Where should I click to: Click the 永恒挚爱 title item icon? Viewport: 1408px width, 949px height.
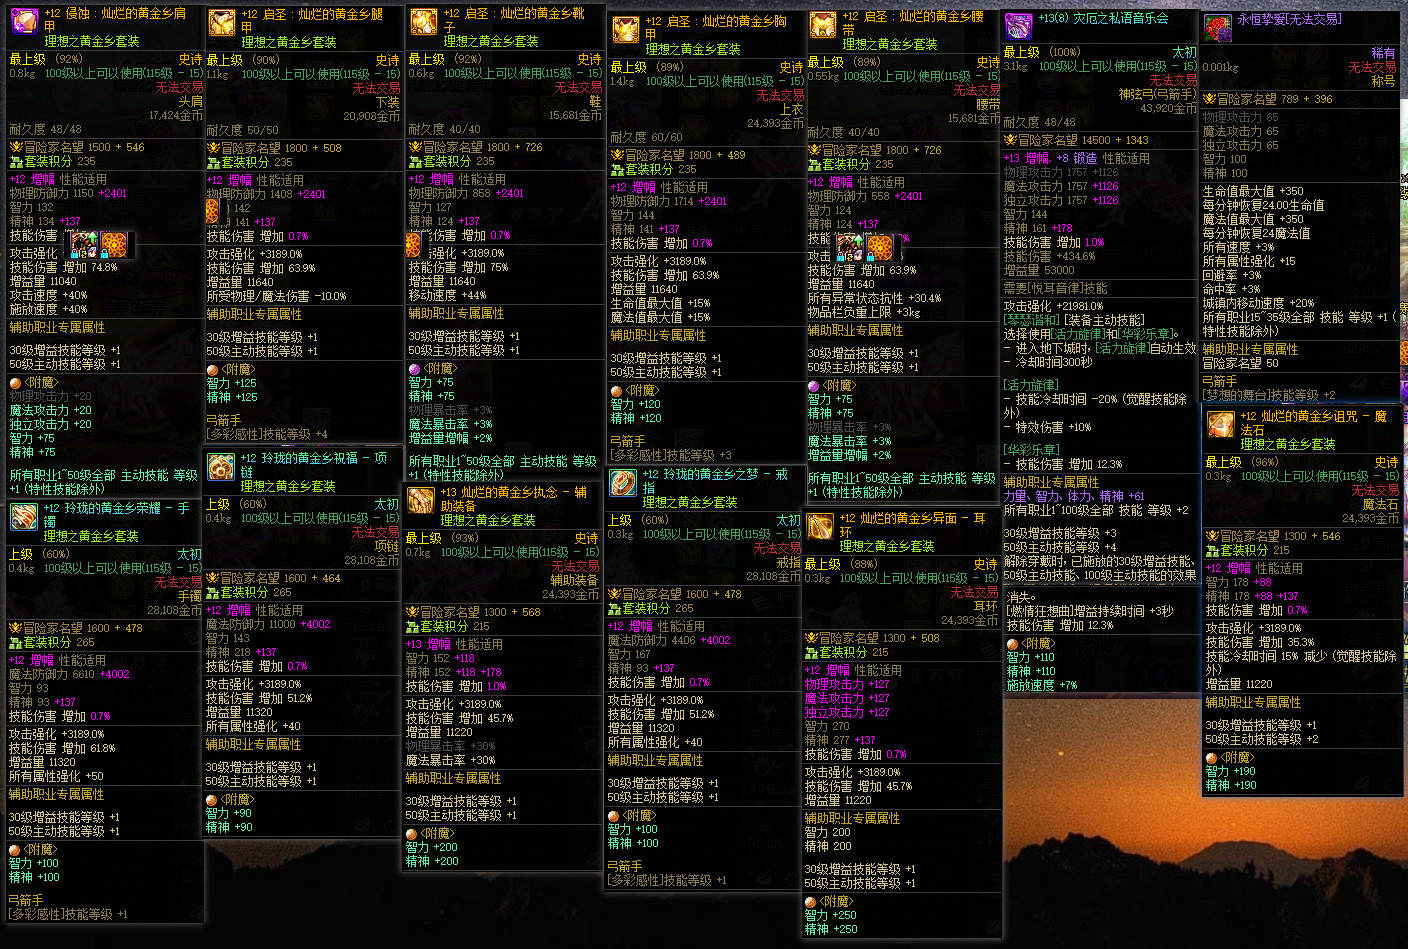[1218, 28]
